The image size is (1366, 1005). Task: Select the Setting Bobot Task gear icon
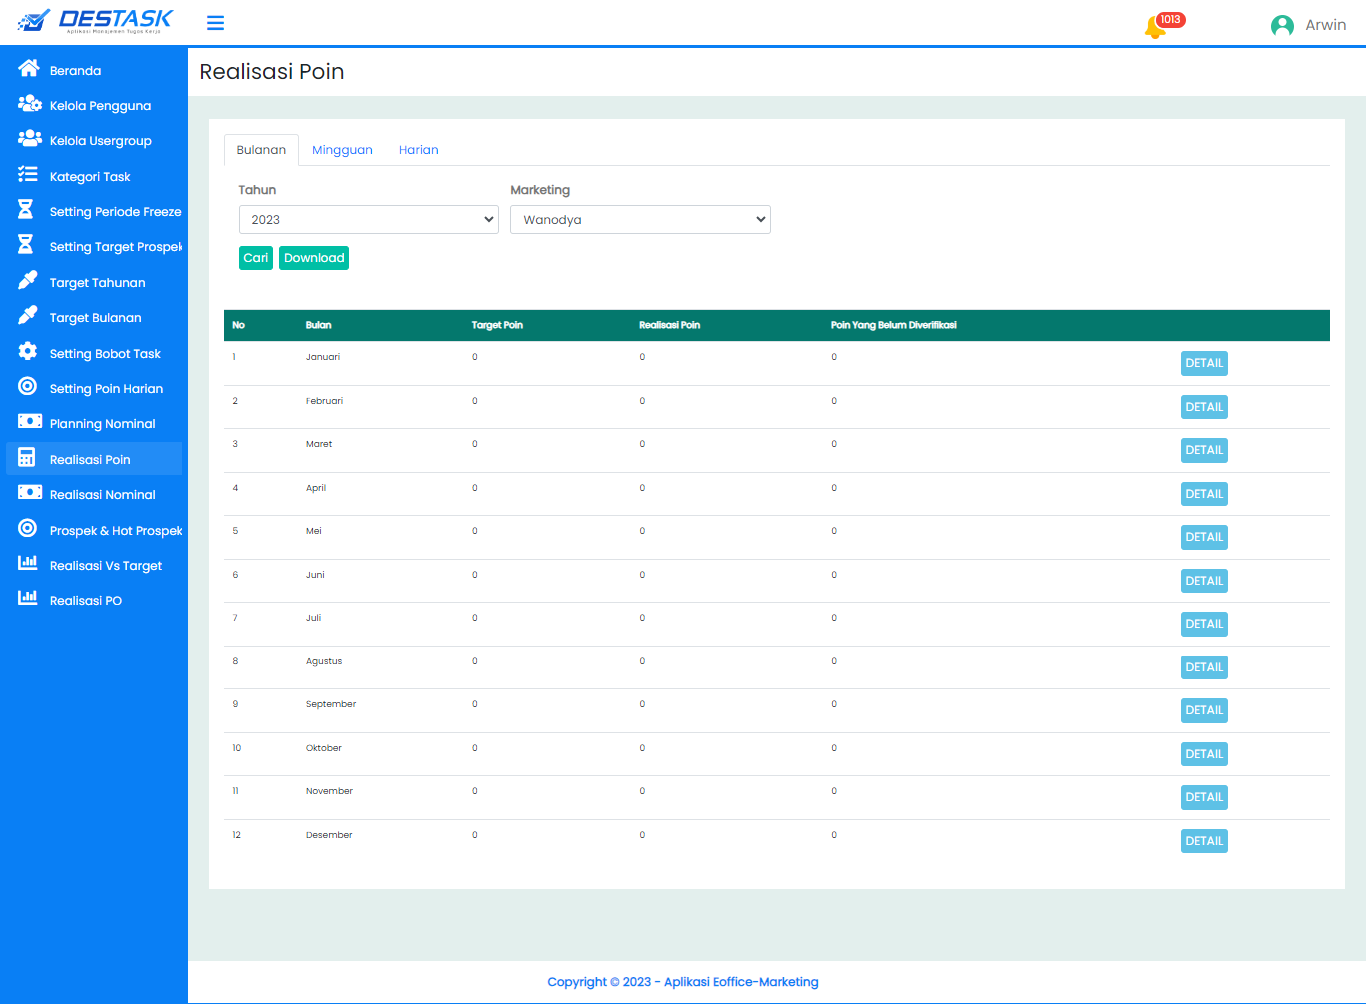(28, 352)
